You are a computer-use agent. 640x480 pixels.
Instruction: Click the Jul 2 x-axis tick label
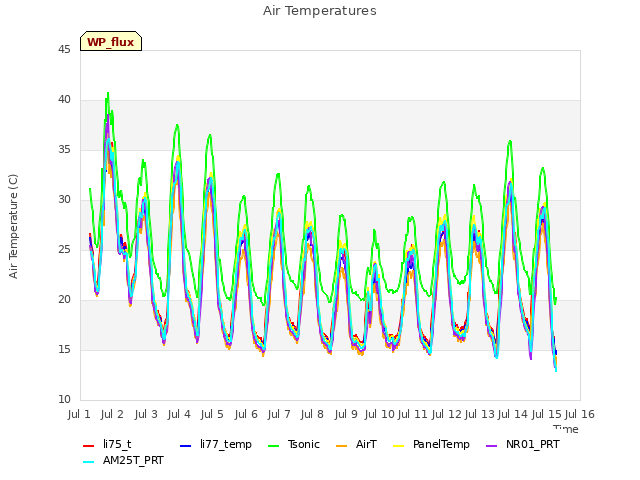(x=112, y=414)
